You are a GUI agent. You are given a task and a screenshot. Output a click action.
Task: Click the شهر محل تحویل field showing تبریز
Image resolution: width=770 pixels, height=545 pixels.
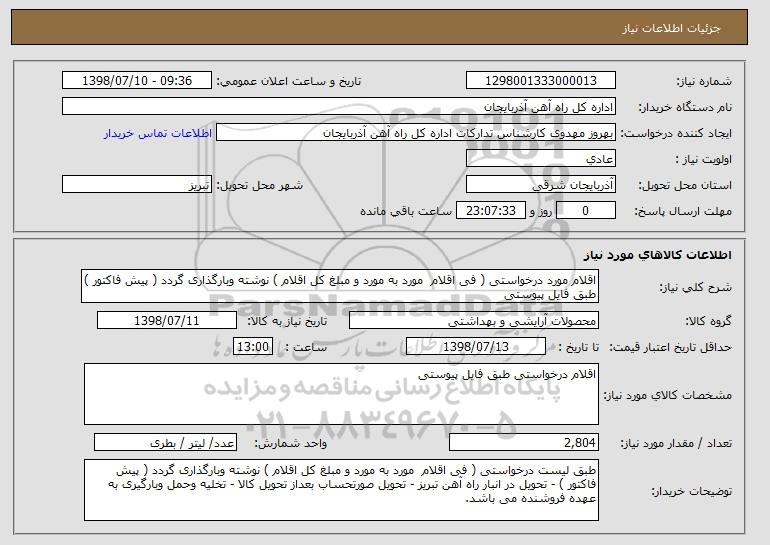pyautogui.click(x=137, y=185)
